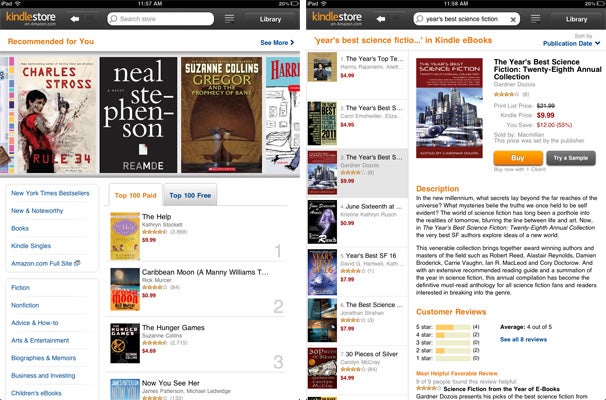Viewport: 606px width, 400px height.
Task: Tap the back arrow in right Kindle store
Action: tap(381, 19)
